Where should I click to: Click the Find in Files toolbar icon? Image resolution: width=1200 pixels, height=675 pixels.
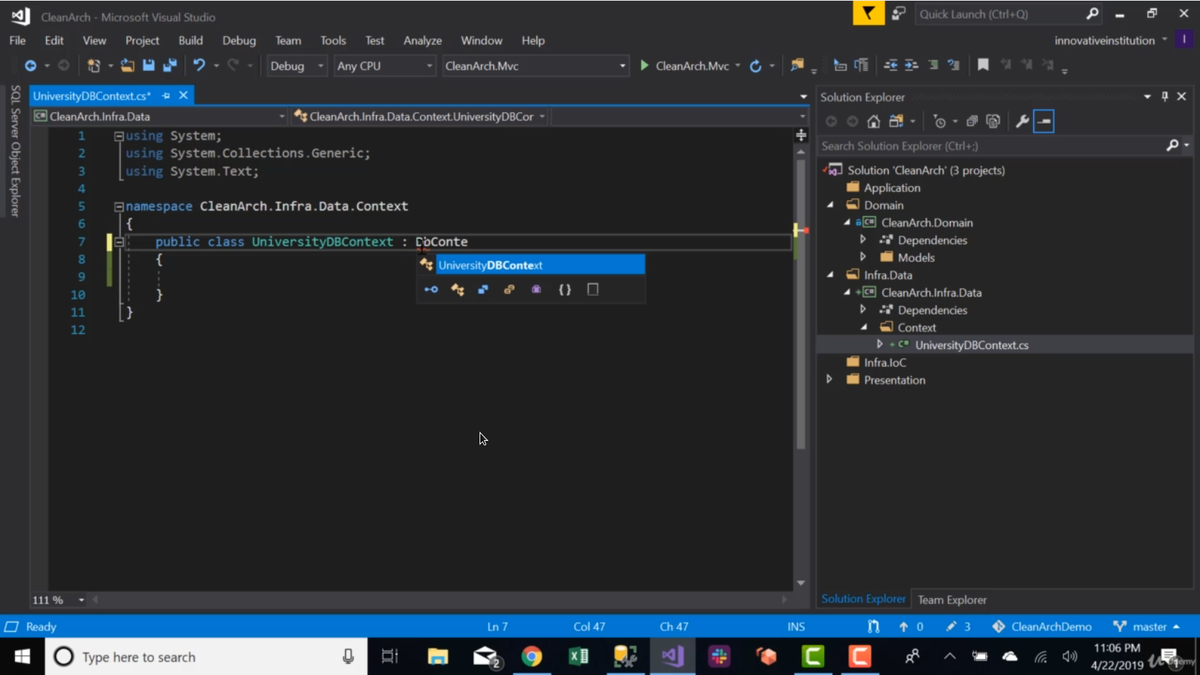797,66
